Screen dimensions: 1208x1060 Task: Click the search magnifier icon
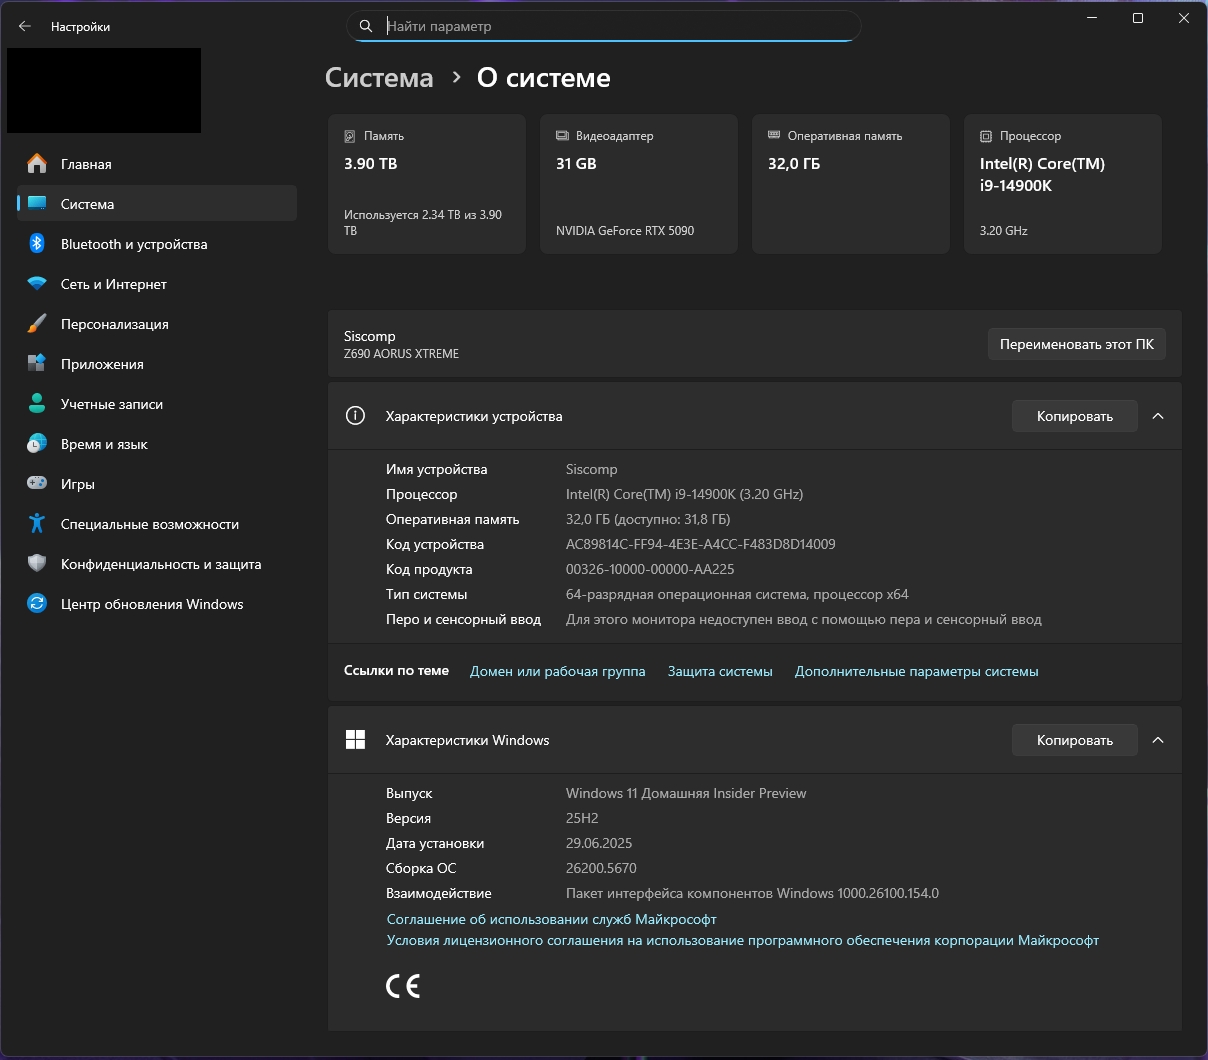point(366,26)
